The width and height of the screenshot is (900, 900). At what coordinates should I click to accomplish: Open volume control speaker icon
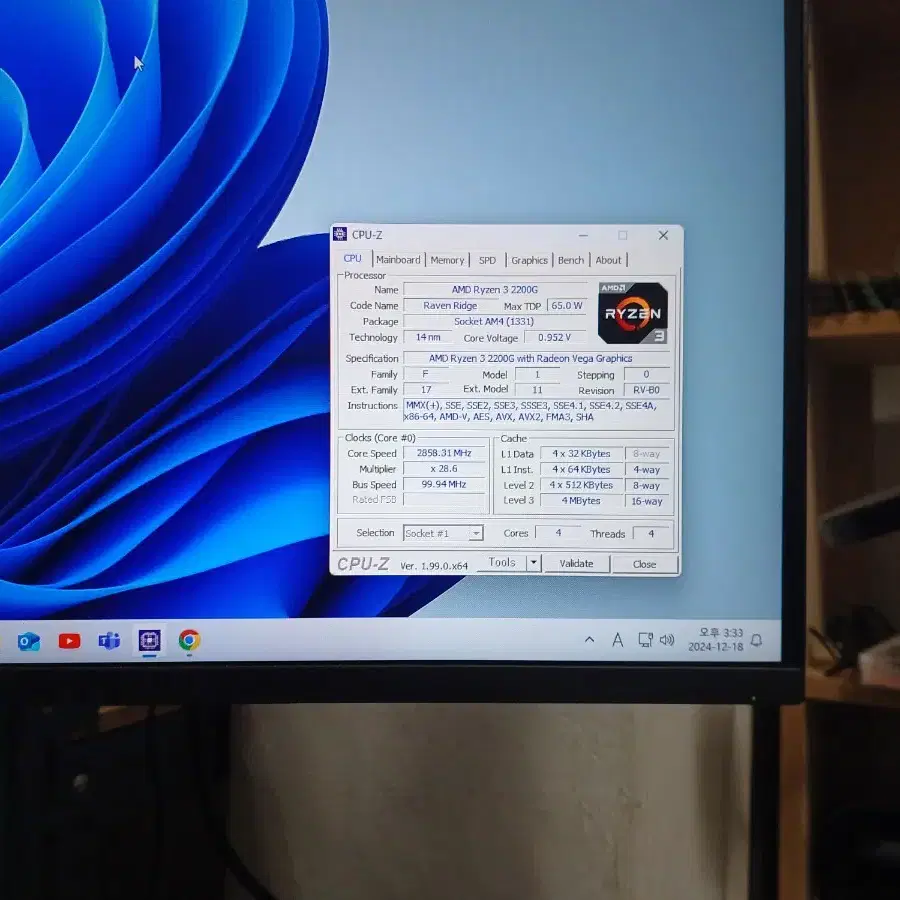click(x=667, y=639)
